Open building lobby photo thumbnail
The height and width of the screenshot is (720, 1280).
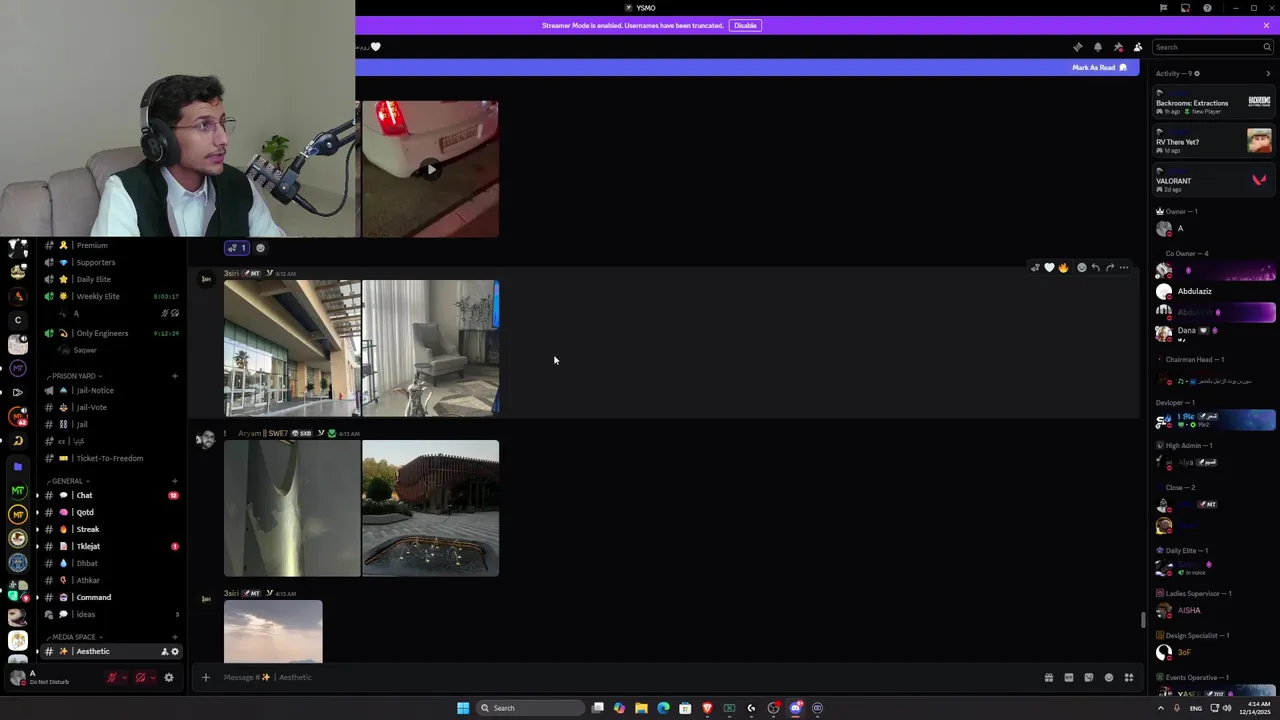coord(292,348)
